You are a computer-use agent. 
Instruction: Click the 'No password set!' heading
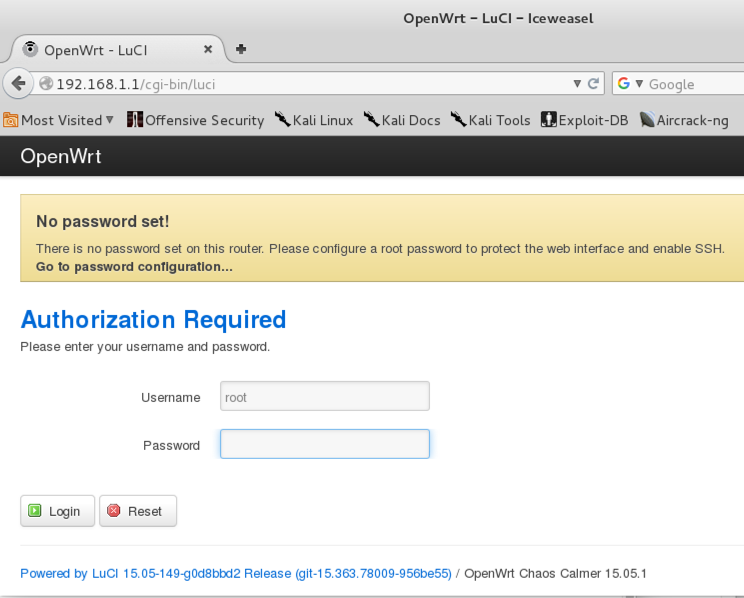coord(102,221)
